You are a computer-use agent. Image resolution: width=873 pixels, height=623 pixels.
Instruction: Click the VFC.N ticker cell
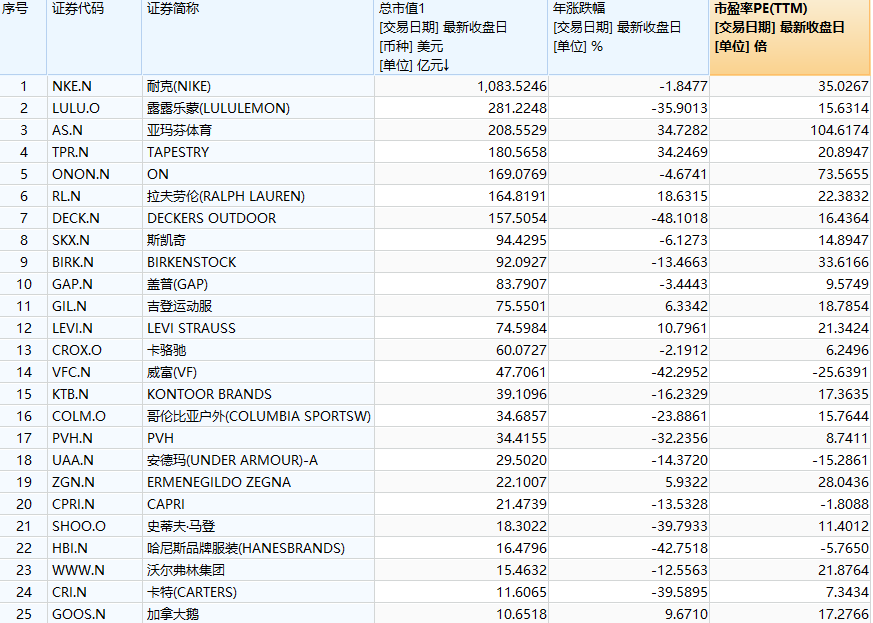coord(95,372)
